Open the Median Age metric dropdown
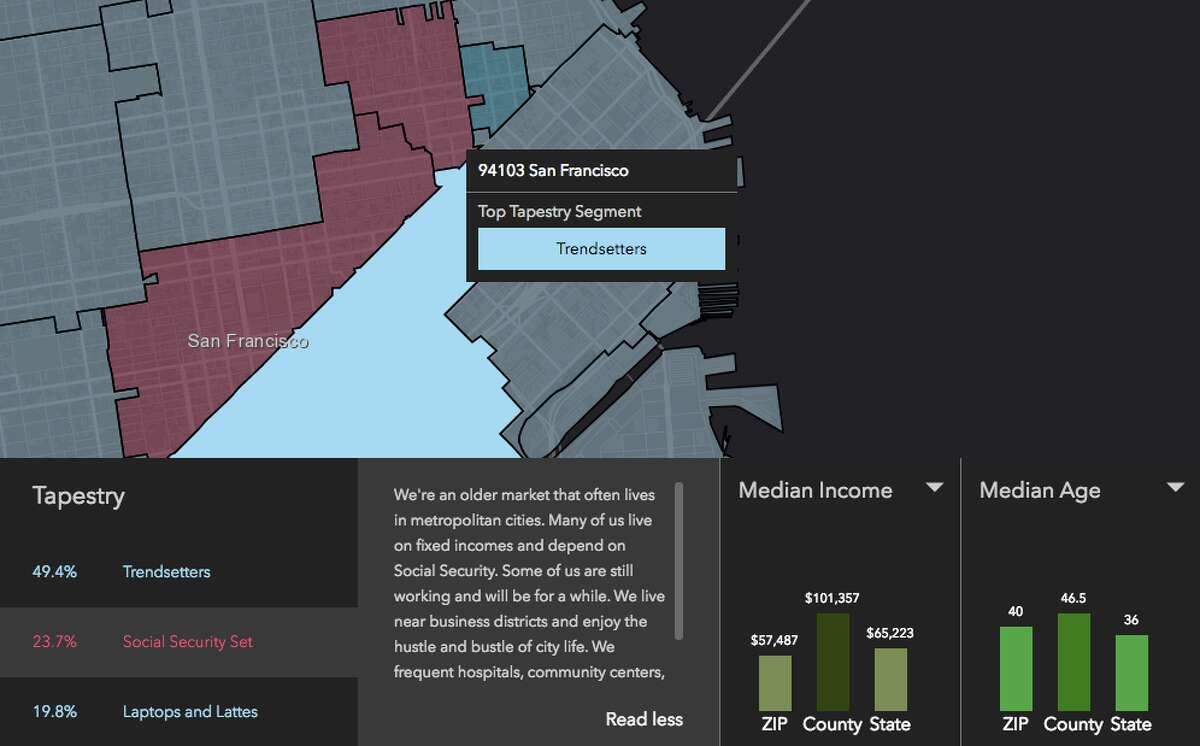This screenshot has width=1200, height=746. (1174, 488)
